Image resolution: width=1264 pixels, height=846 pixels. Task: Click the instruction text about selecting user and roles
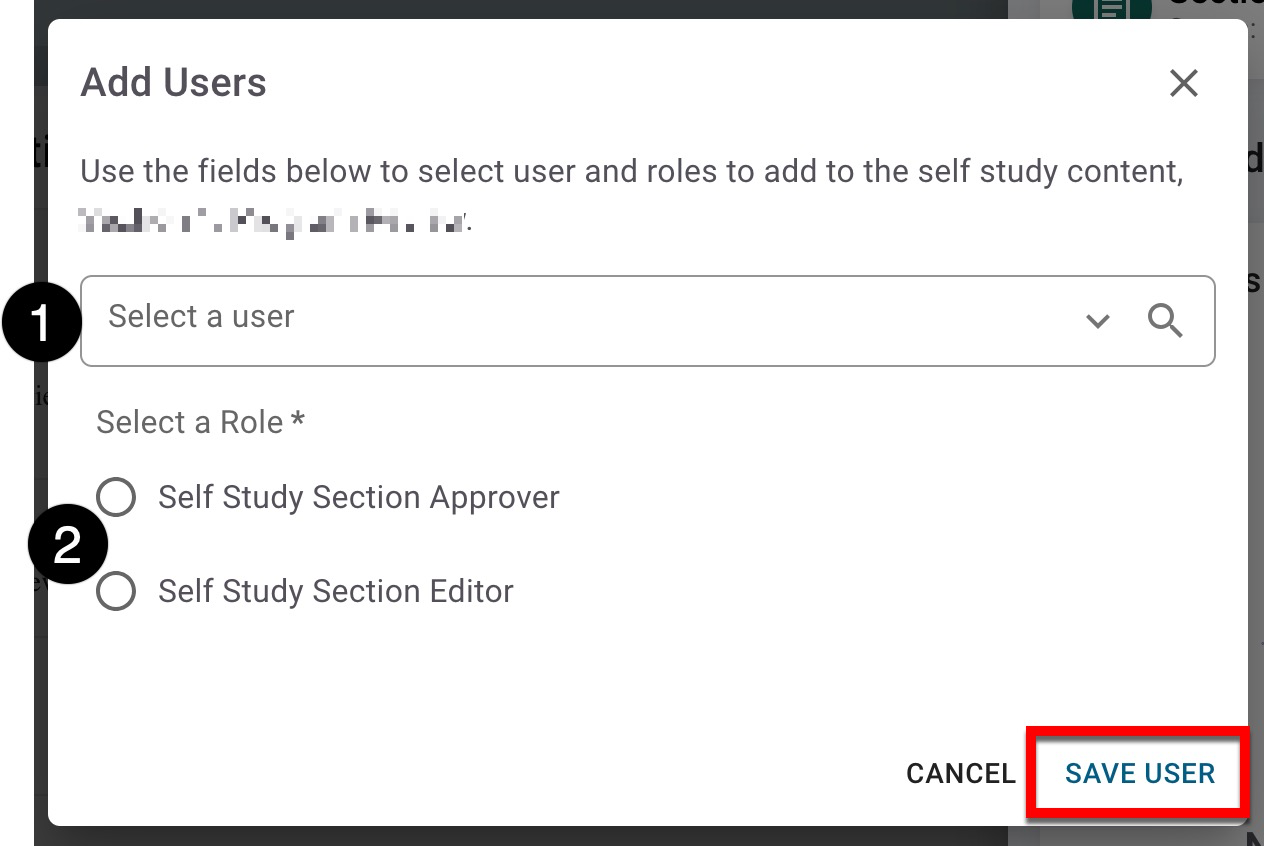[x=631, y=171]
